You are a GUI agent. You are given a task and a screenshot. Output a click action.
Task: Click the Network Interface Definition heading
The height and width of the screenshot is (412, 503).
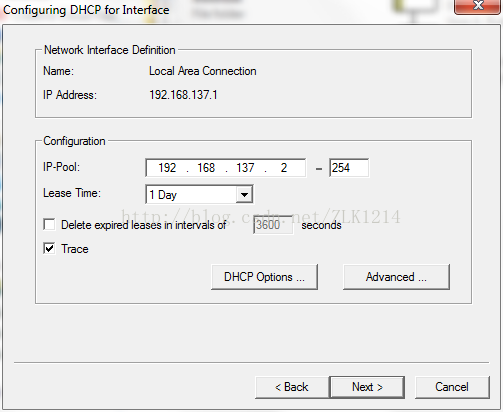[110, 50]
